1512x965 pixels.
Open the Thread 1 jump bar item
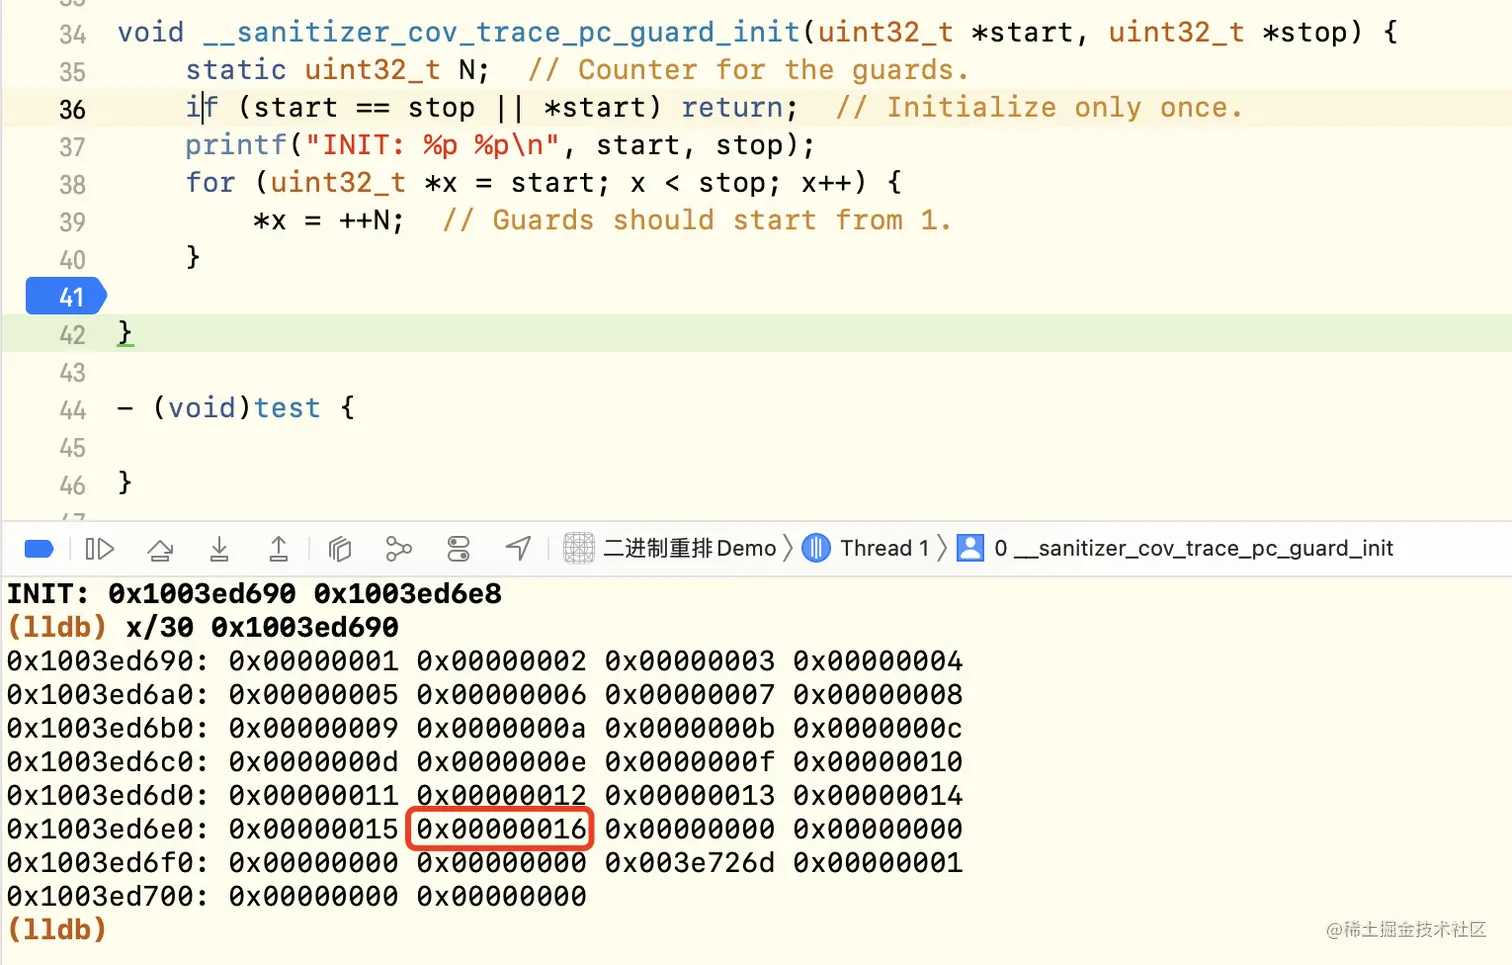click(x=866, y=548)
